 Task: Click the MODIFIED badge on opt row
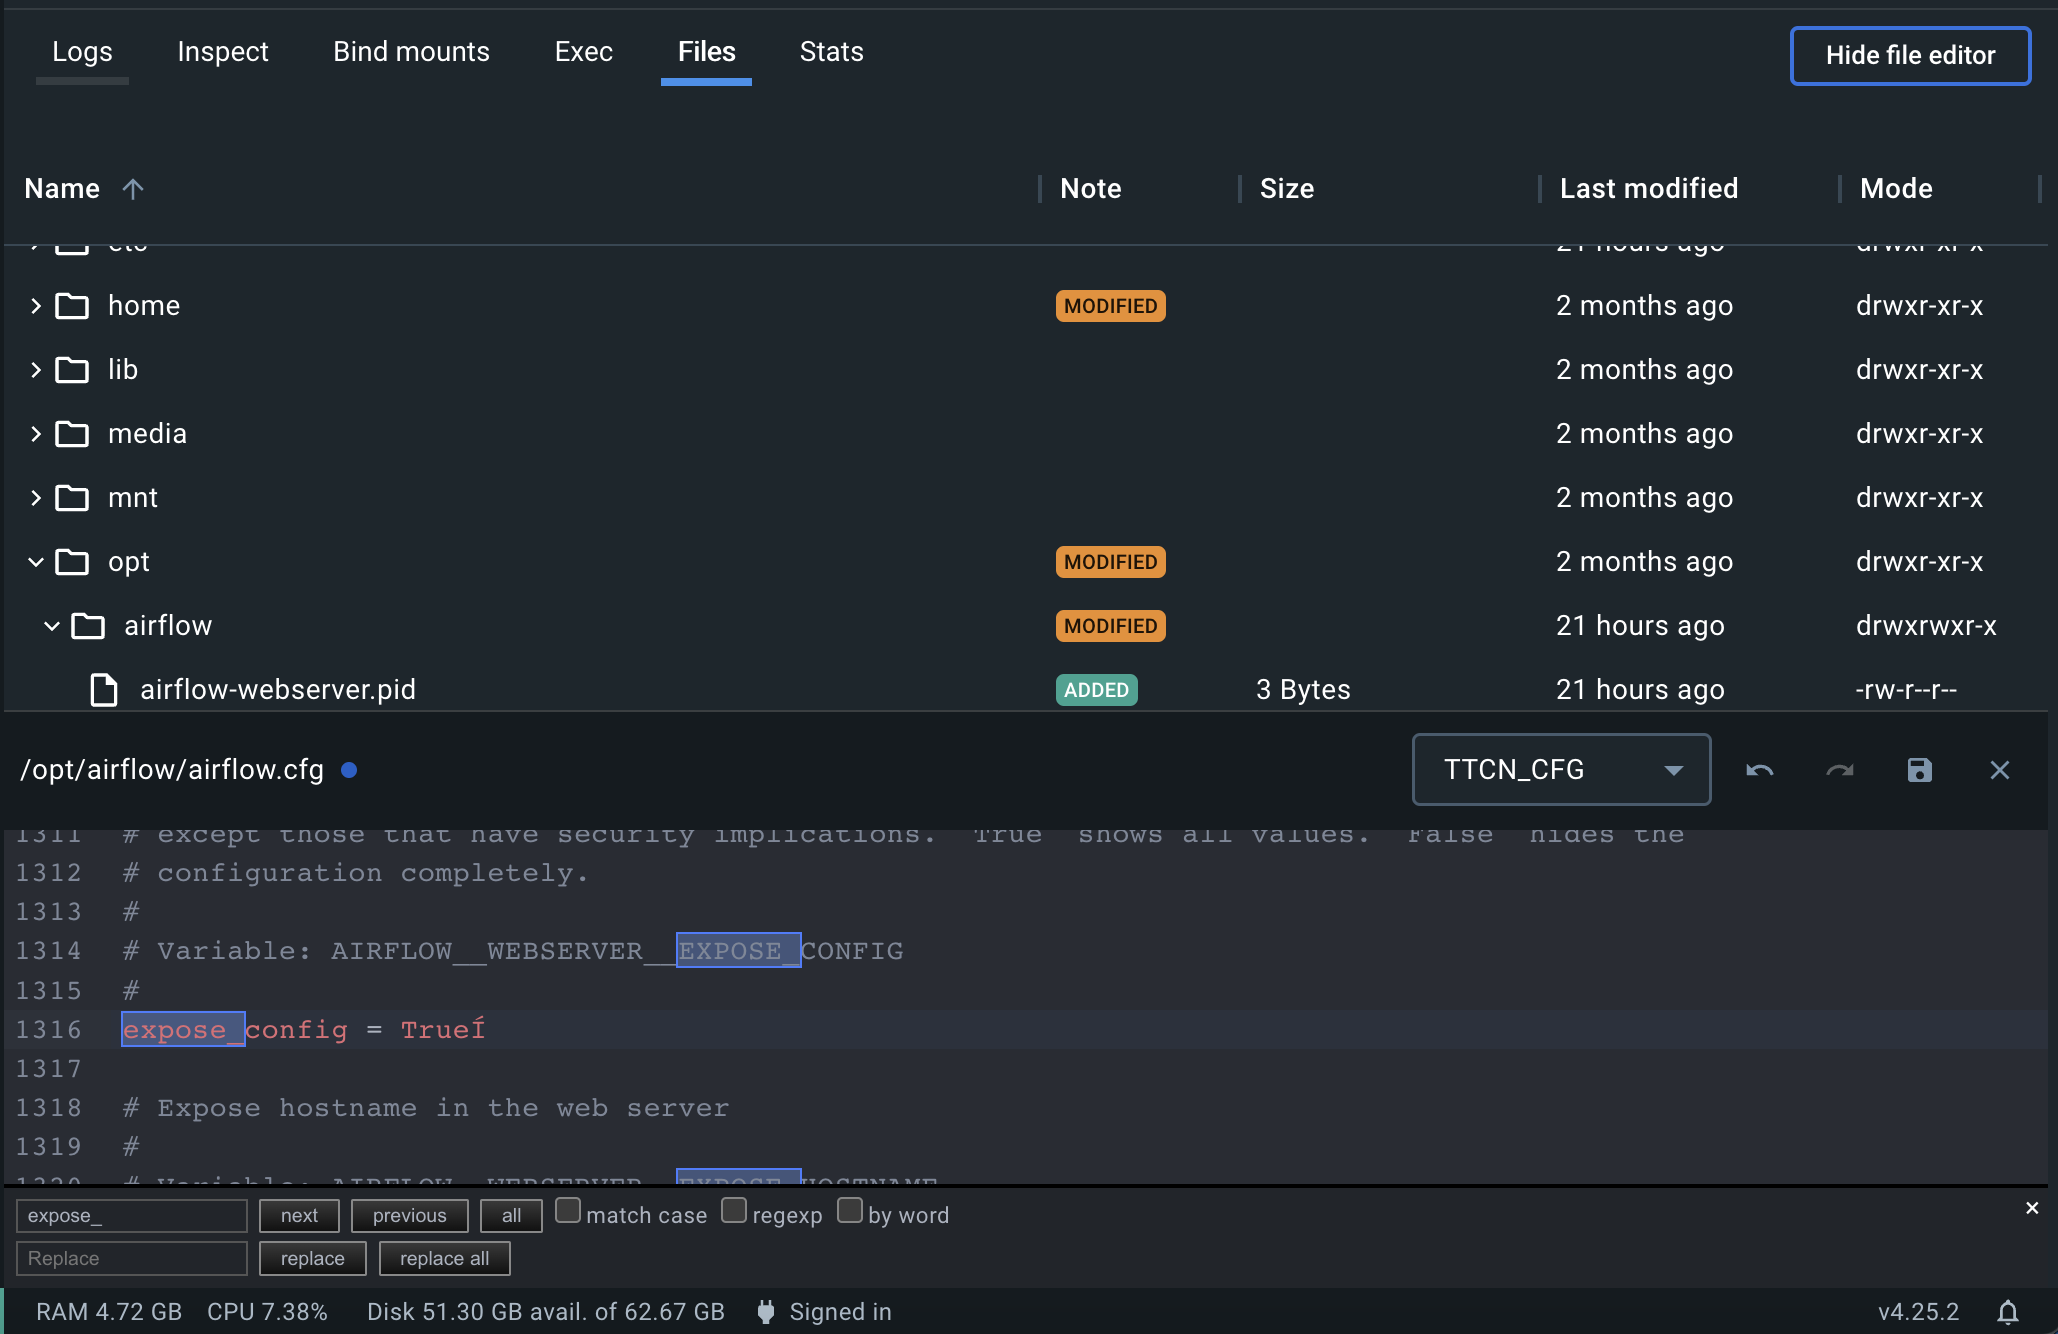1110,562
